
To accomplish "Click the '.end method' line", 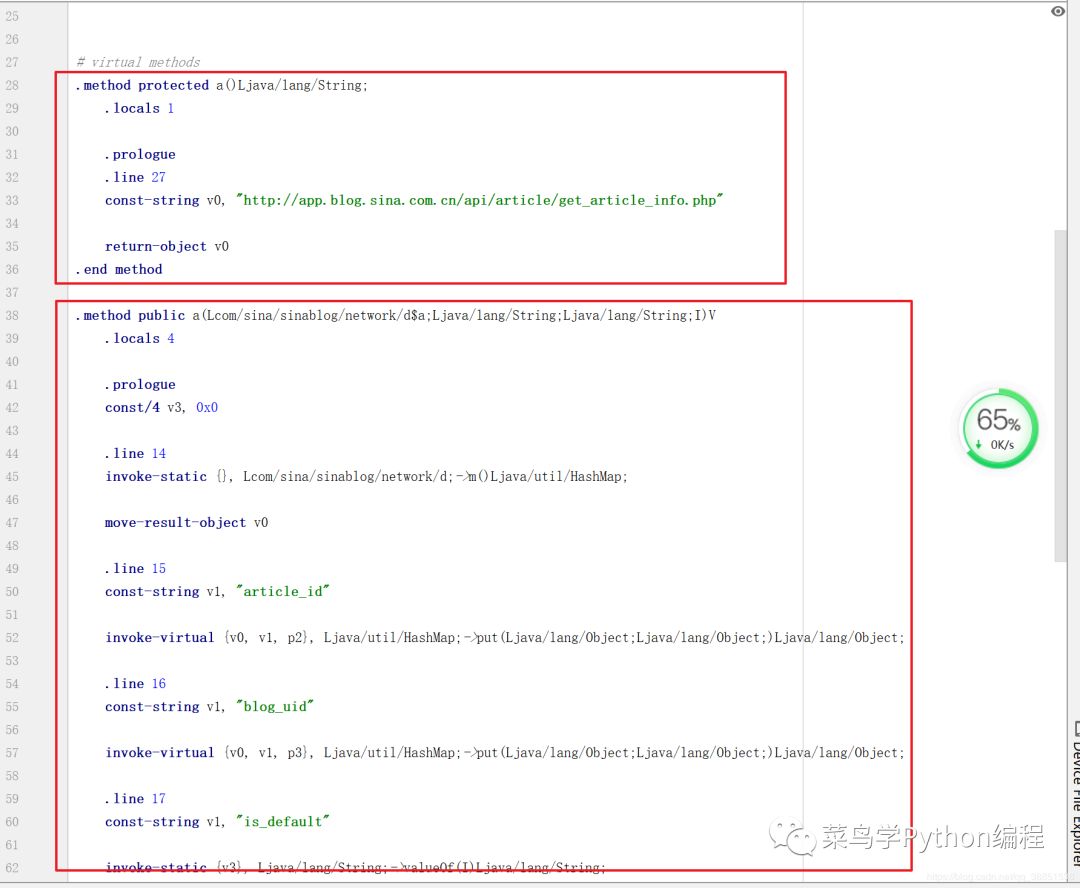I will click(119, 269).
